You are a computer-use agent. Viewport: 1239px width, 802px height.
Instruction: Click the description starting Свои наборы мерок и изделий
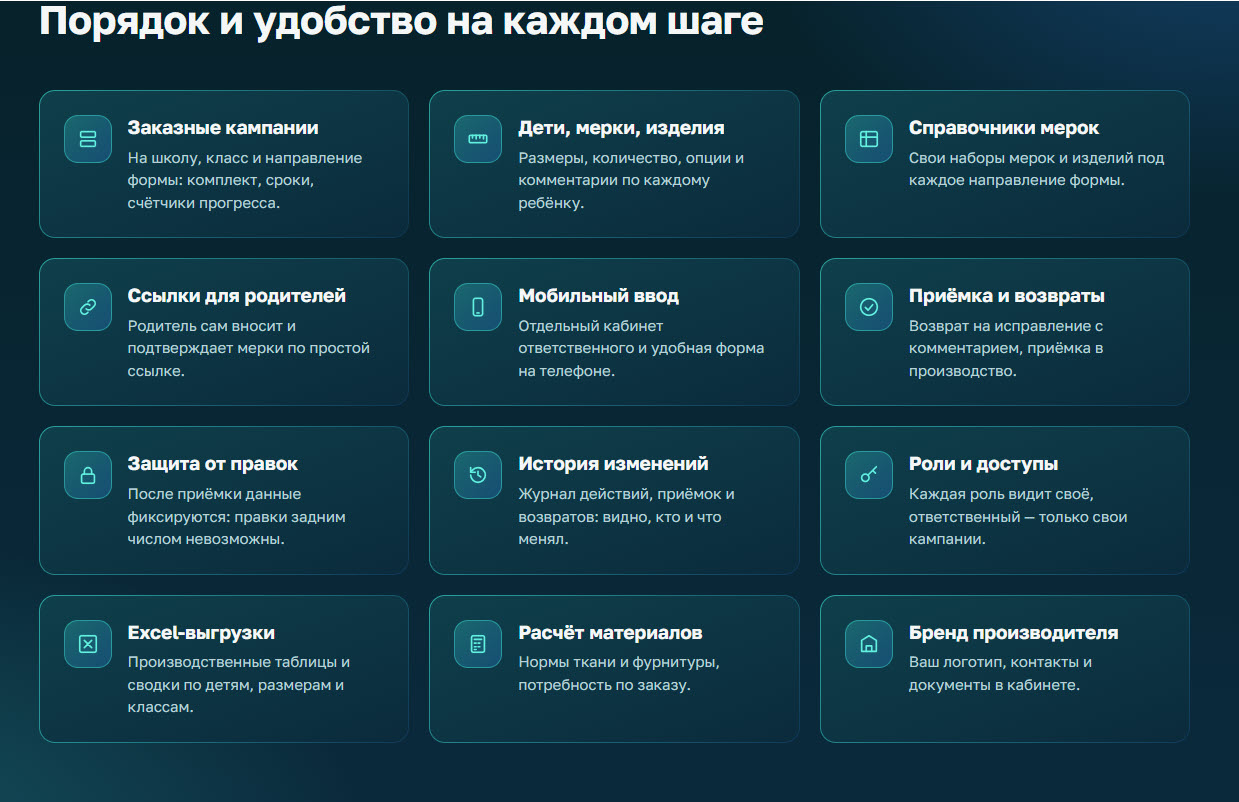tap(1036, 169)
